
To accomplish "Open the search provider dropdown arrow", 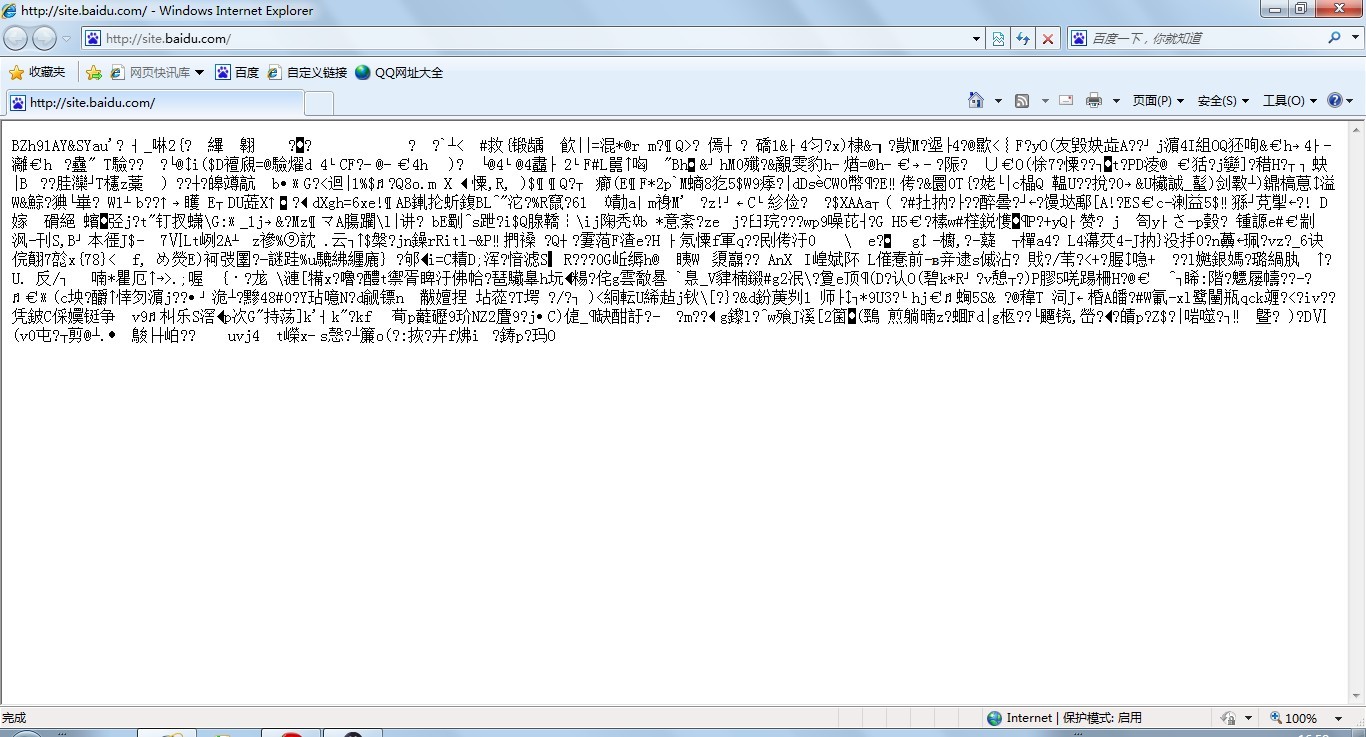I will (x=1353, y=39).
